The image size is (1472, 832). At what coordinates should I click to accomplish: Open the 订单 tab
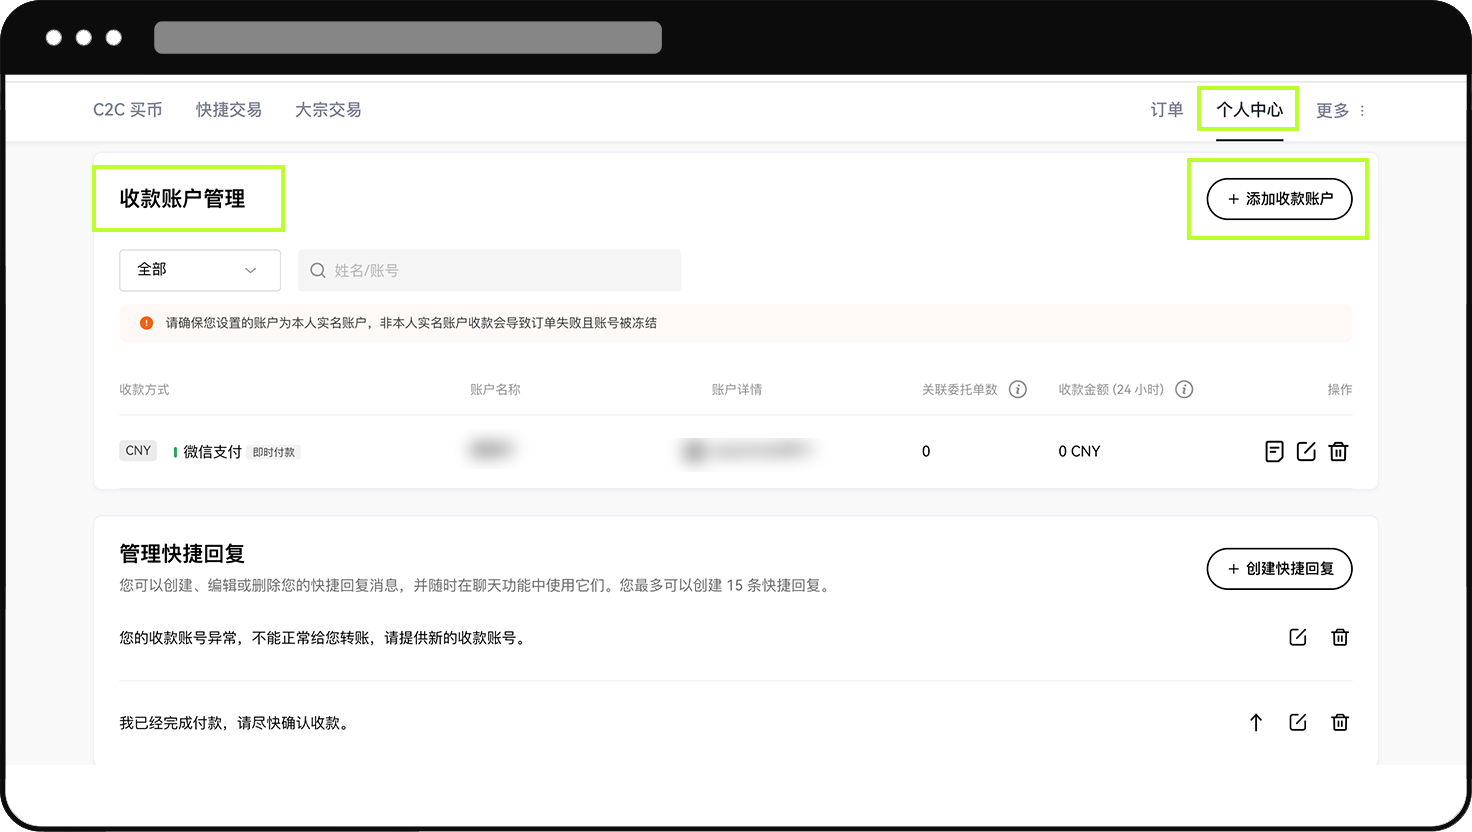(x=1166, y=110)
